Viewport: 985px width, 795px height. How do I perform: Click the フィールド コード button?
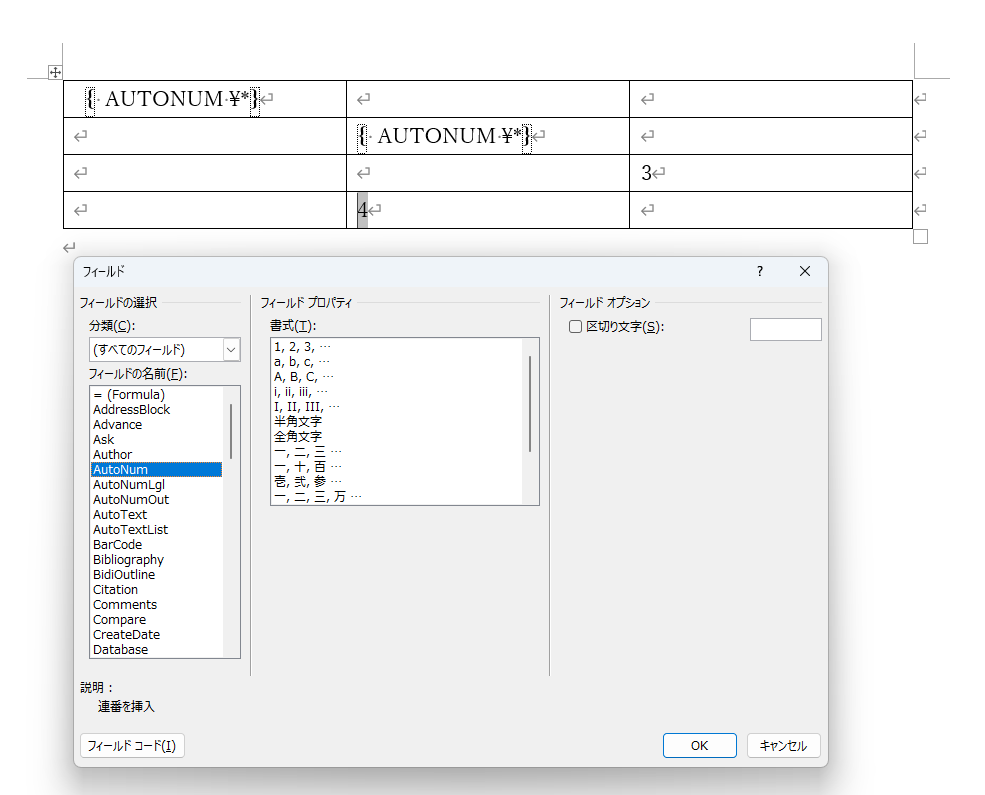click(132, 745)
